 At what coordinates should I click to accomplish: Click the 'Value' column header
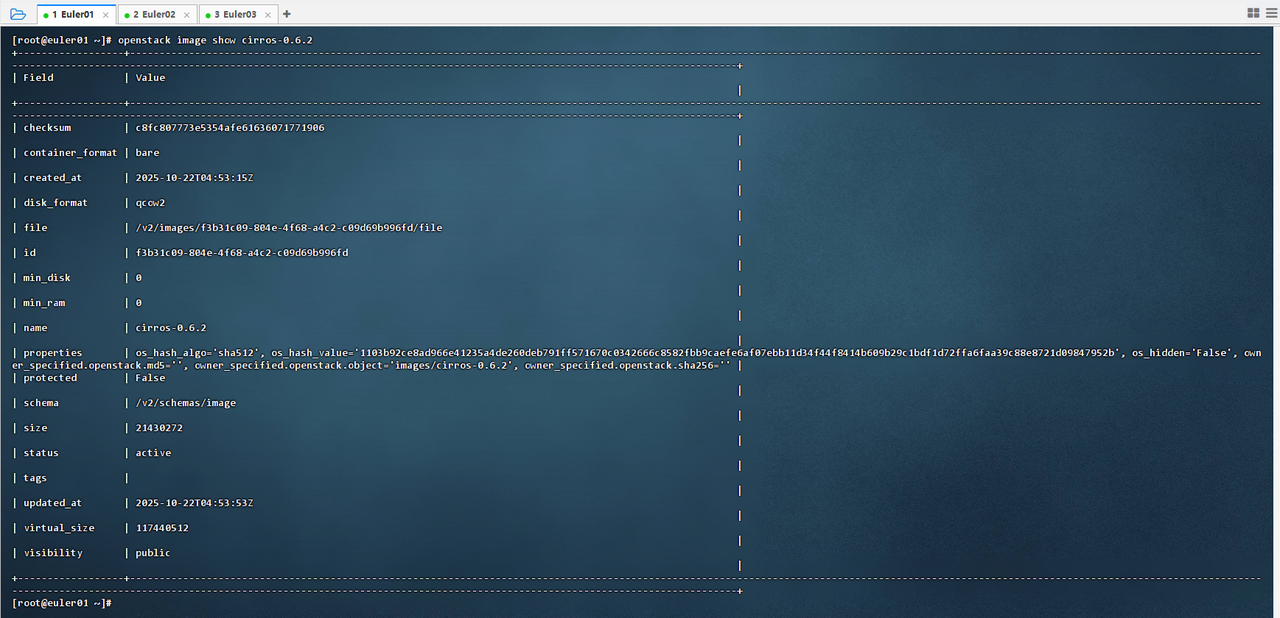(x=150, y=77)
